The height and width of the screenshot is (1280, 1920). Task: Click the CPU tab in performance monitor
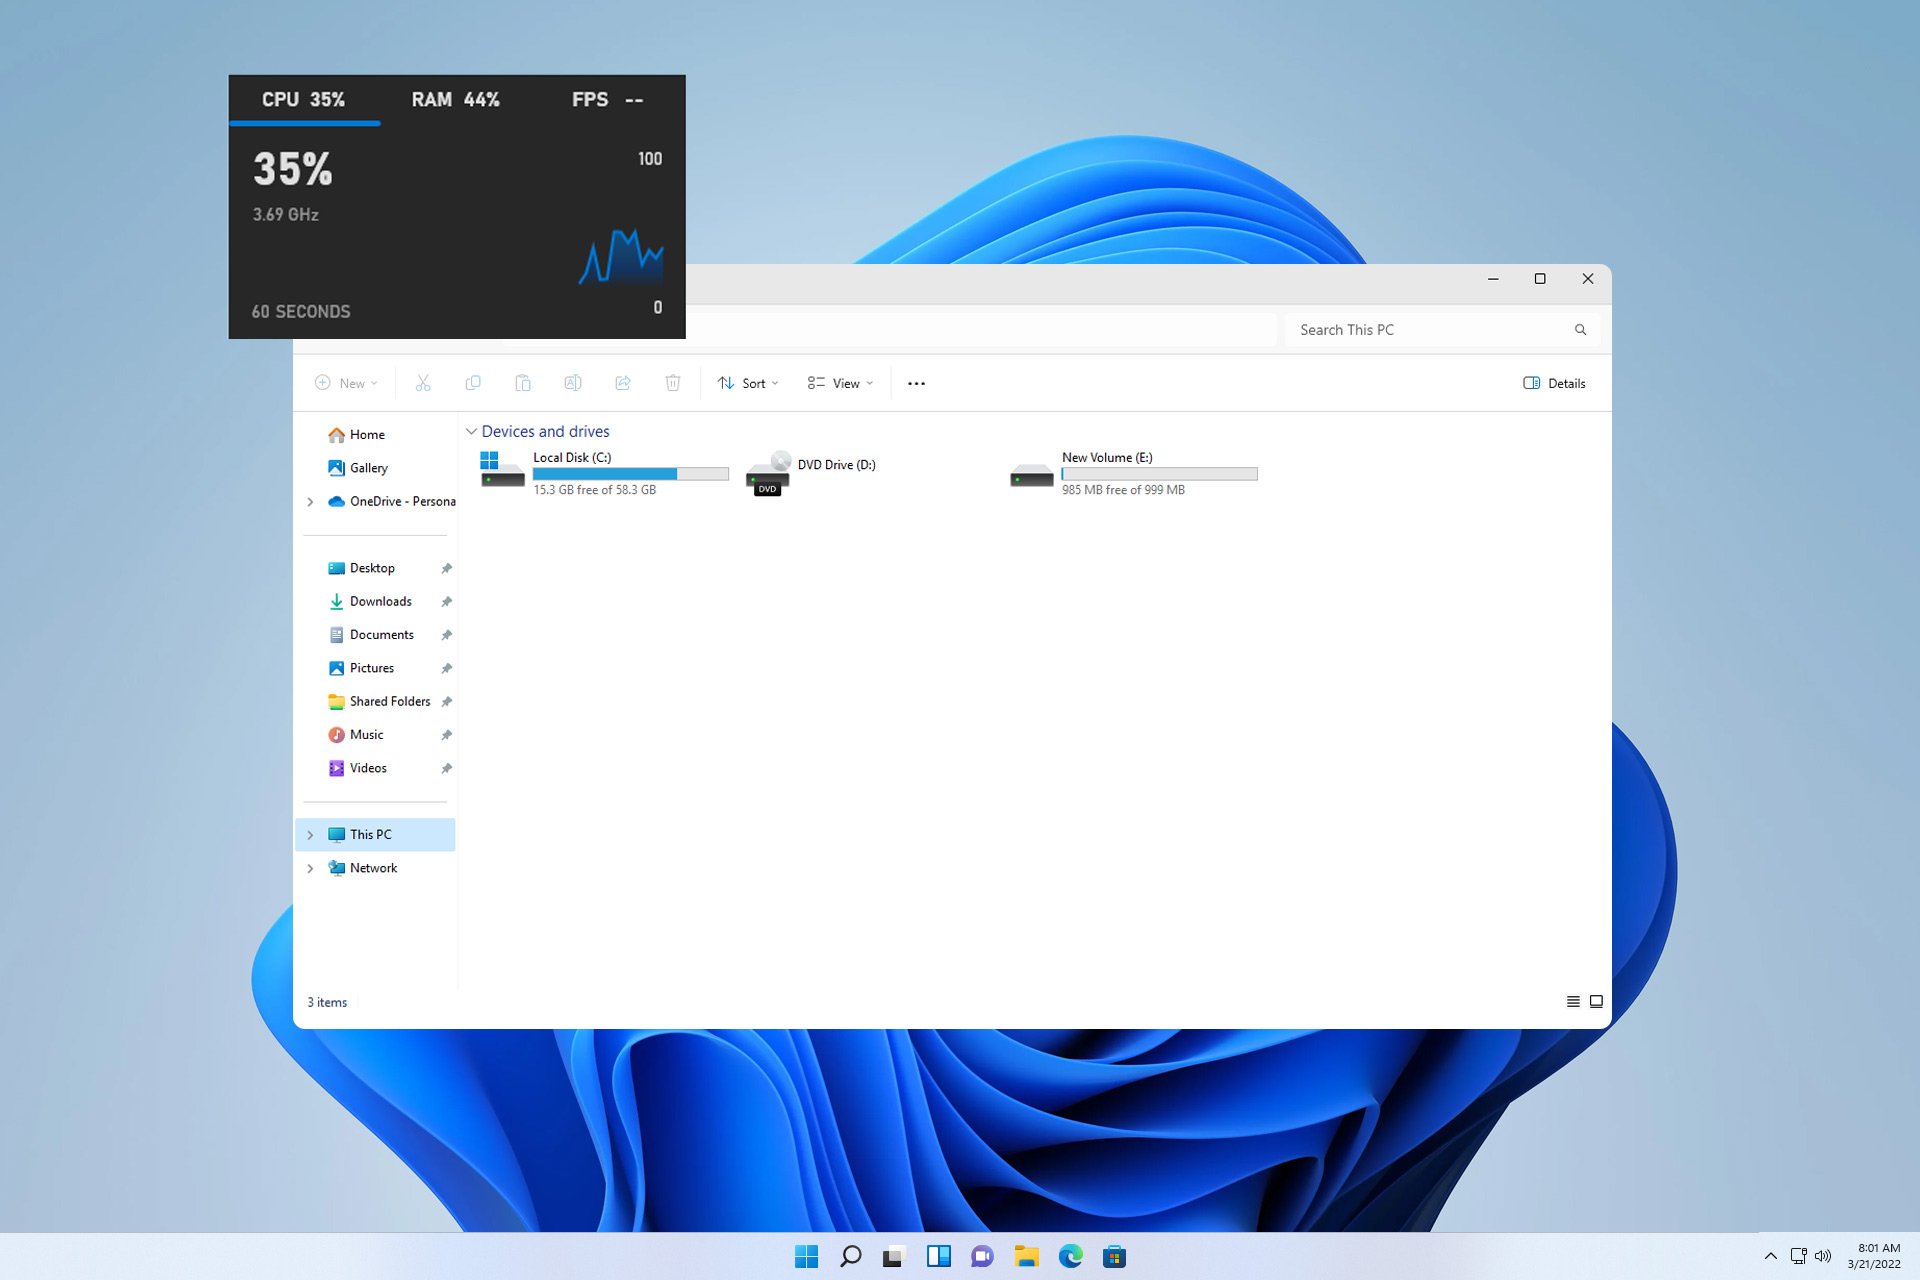click(303, 99)
